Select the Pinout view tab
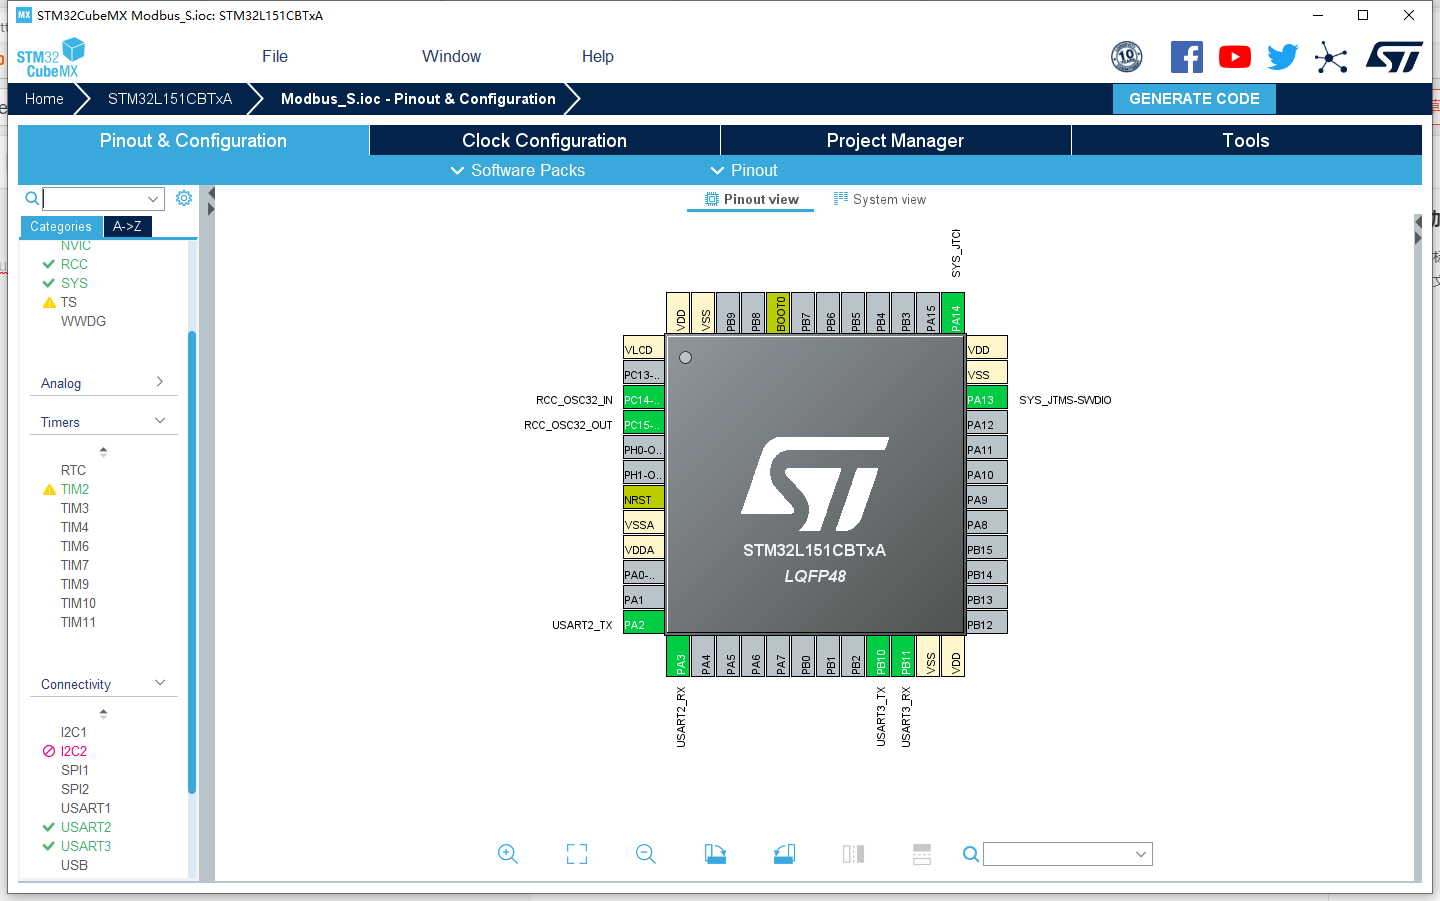 coord(752,199)
